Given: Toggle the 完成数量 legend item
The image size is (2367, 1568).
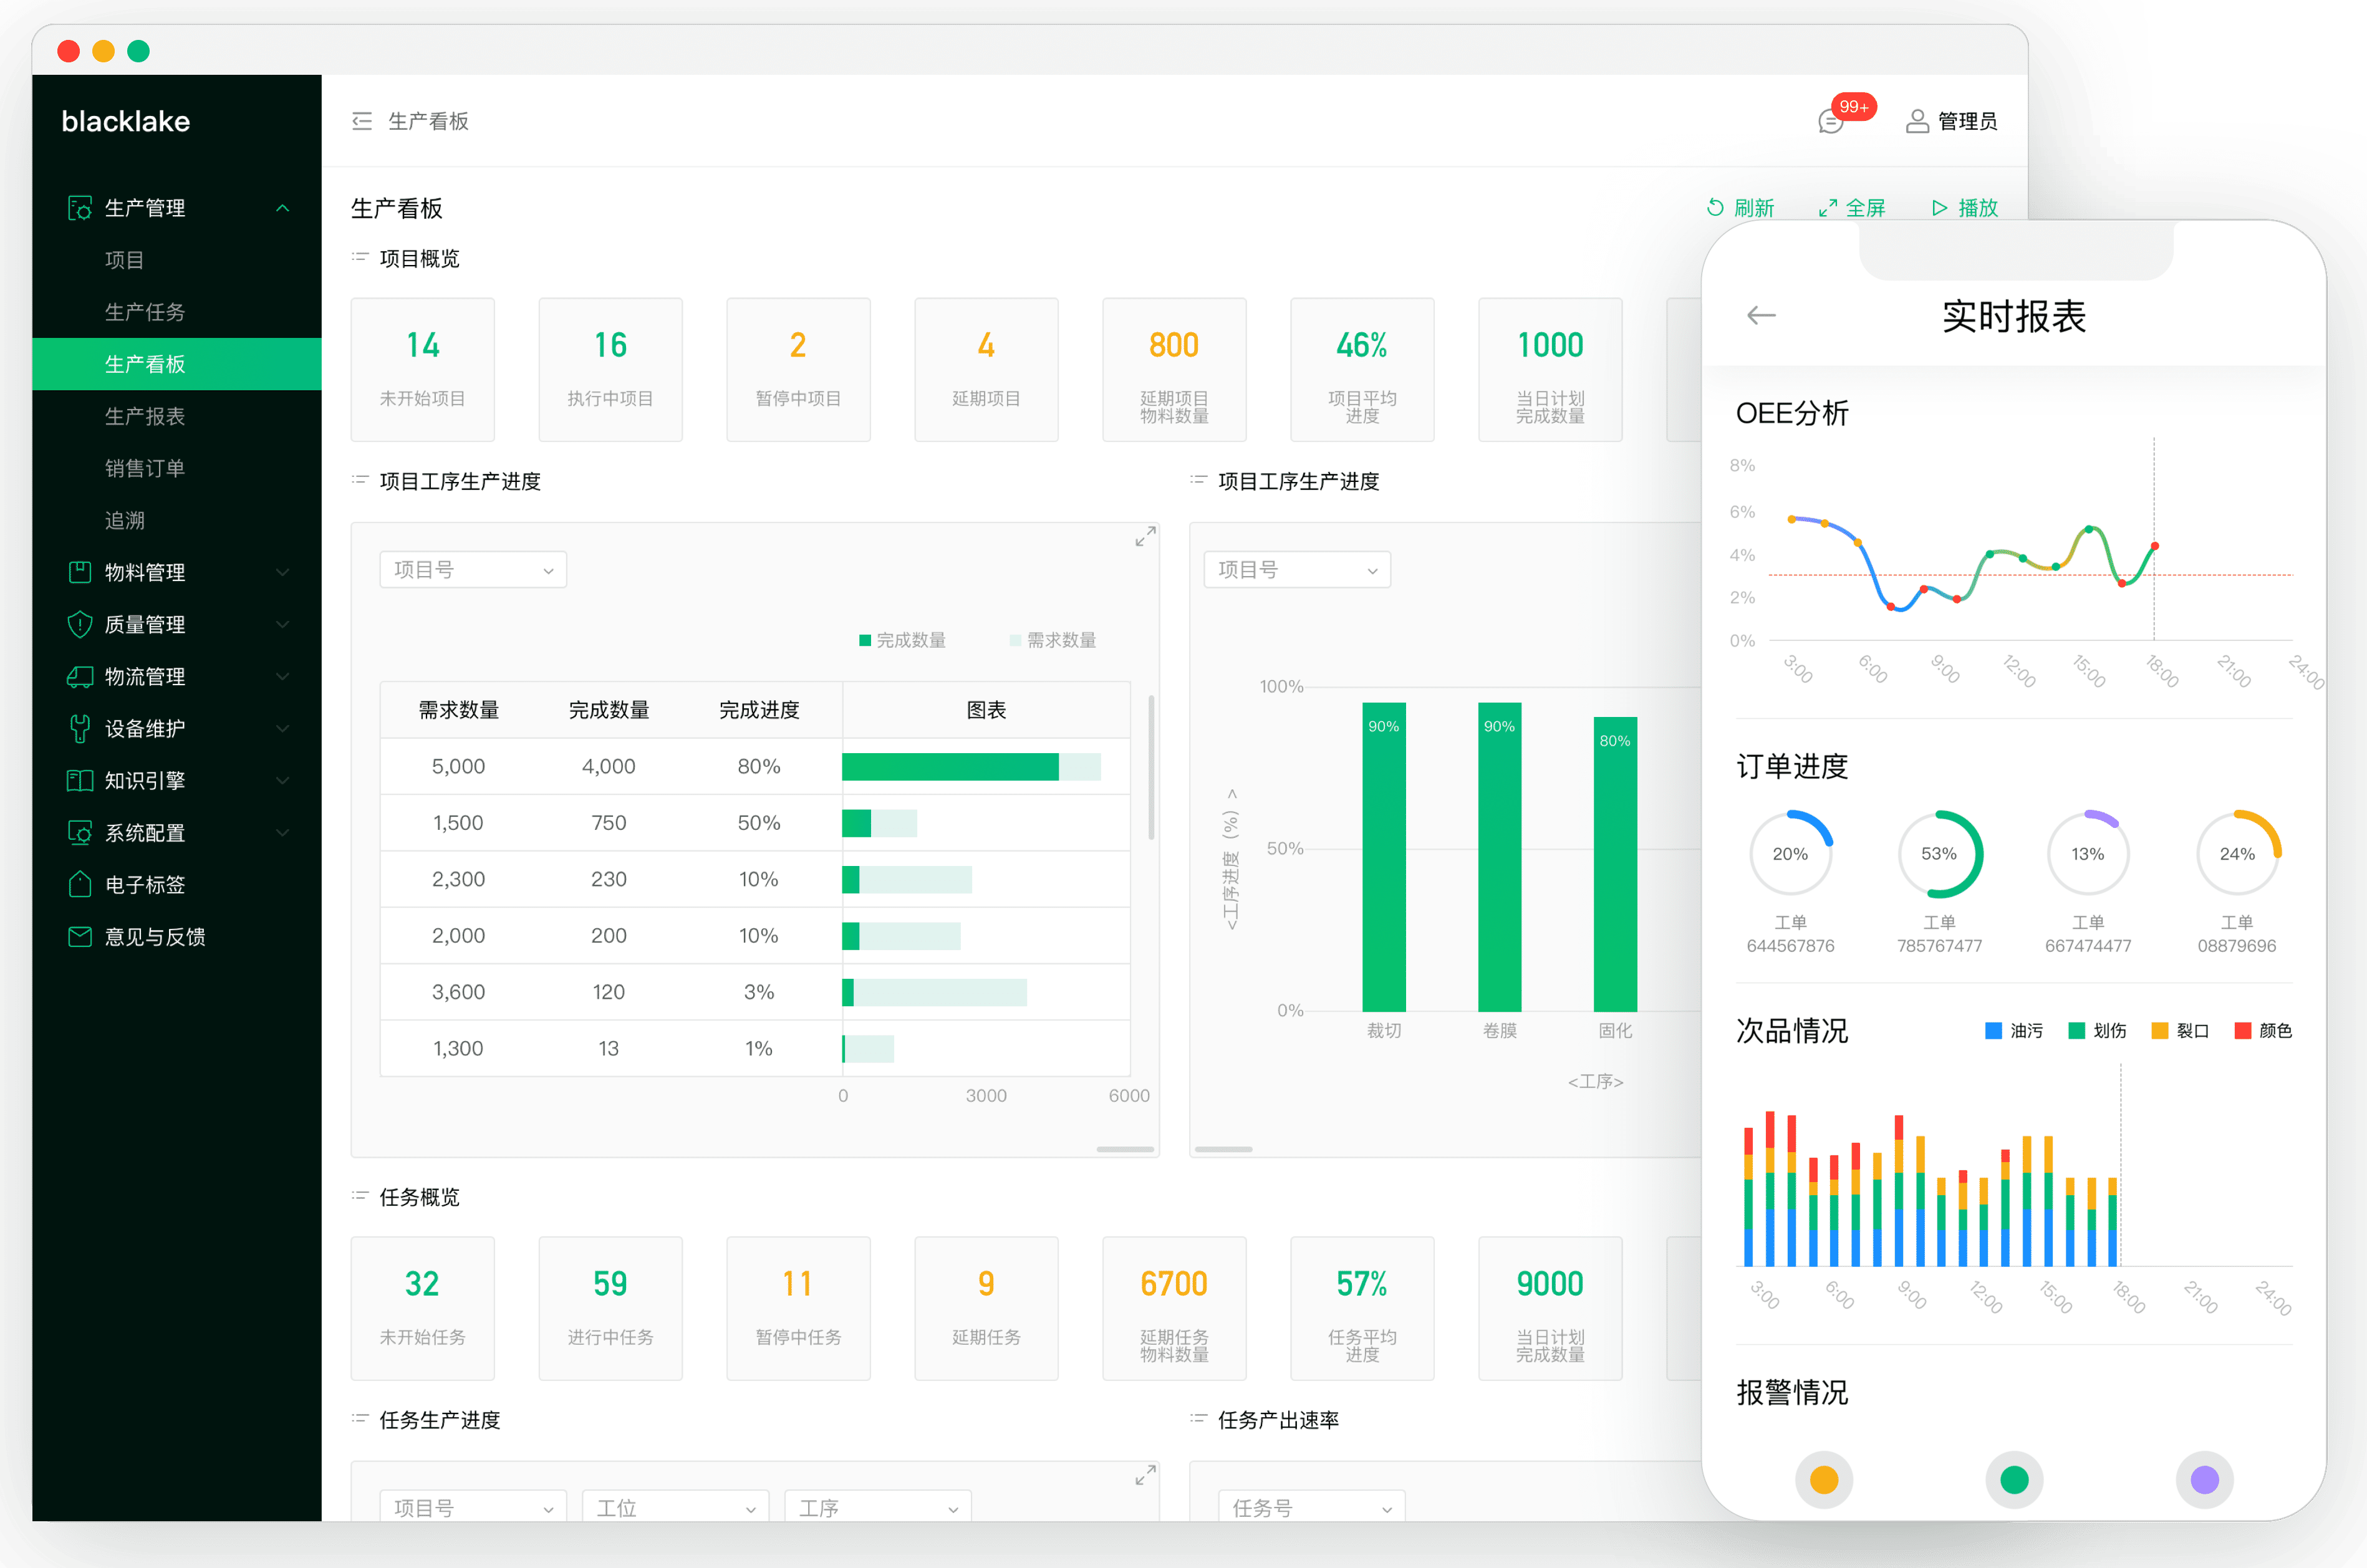Looking at the screenshot, I should click(x=902, y=640).
